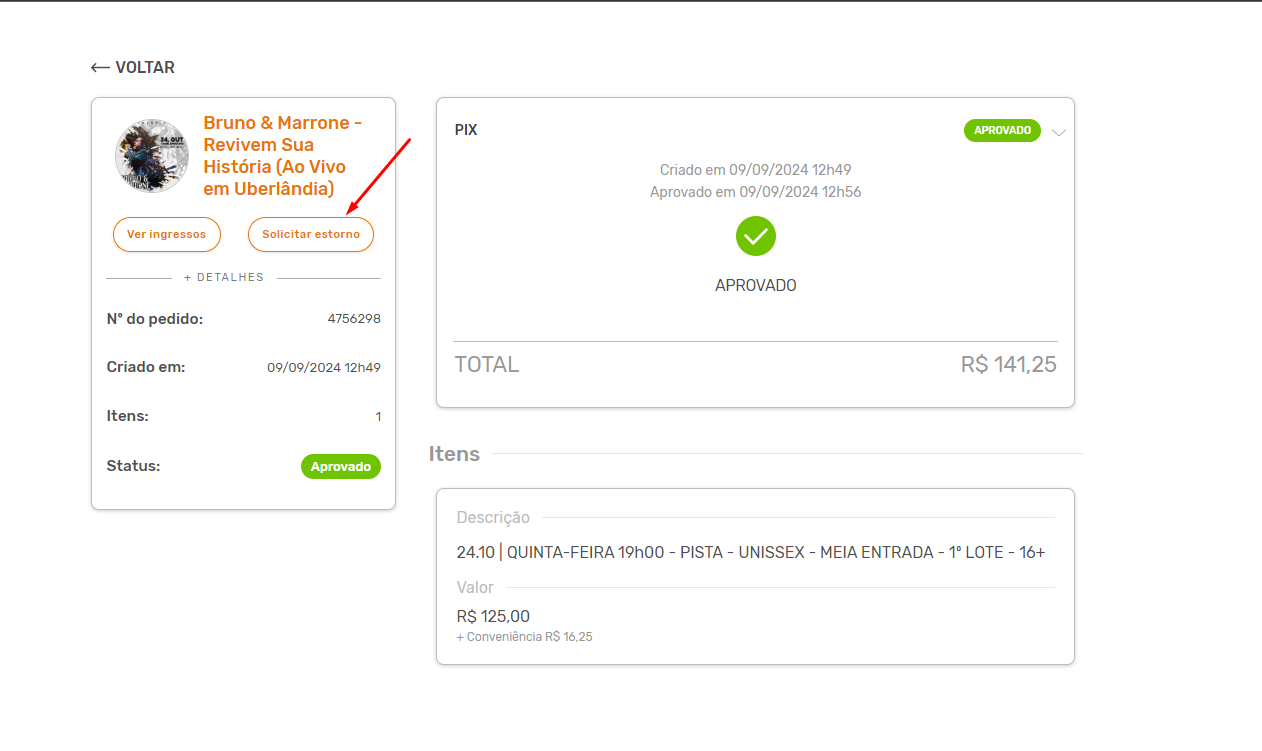Click the Aprovado status badge
The image size is (1262, 751).
(x=341, y=467)
